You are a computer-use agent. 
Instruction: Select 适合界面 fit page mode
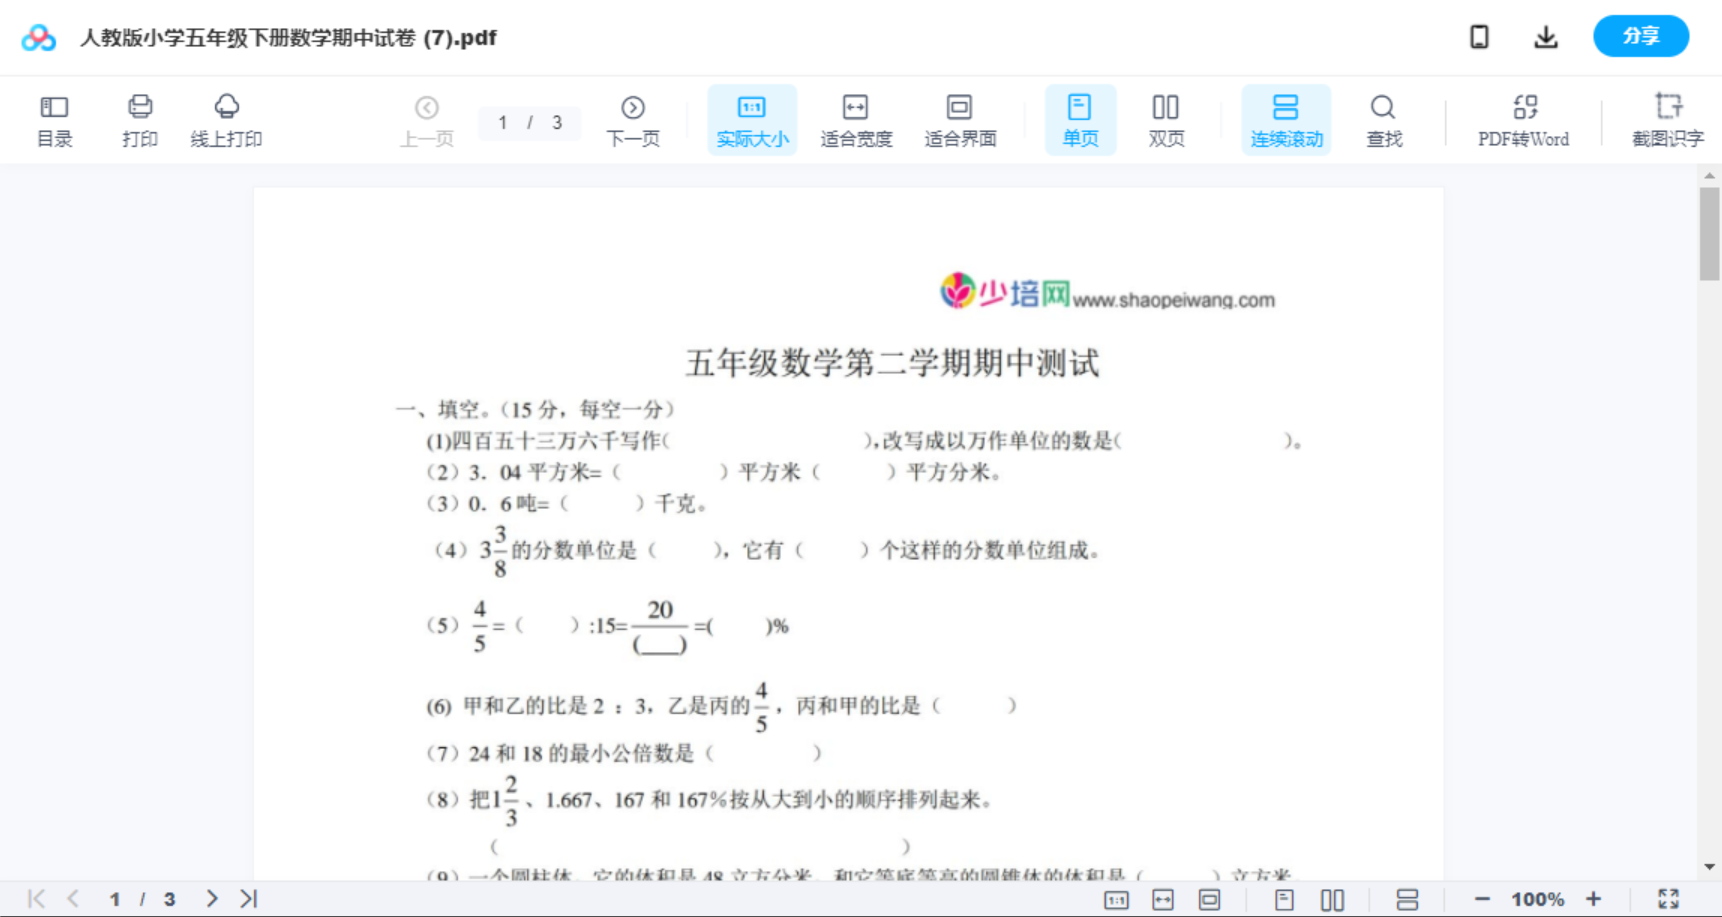pyautogui.click(x=961, y=119)
